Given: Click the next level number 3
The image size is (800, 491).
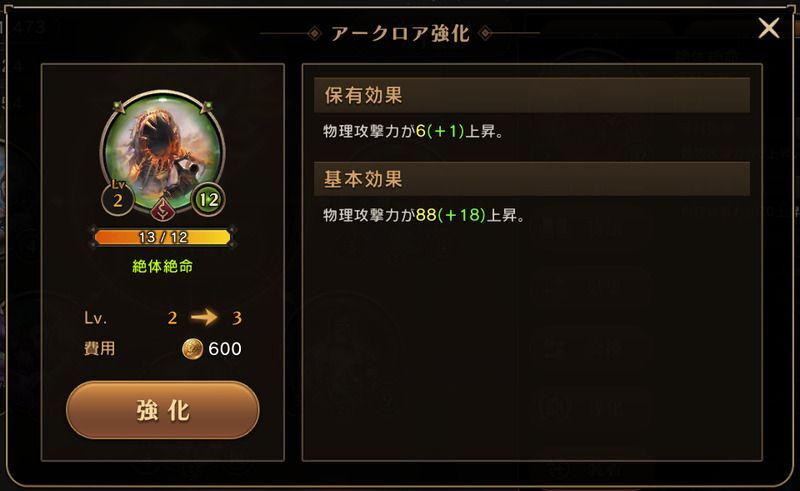Looking at the screenshot, I should pyautogui.click(x=237, y=318).
